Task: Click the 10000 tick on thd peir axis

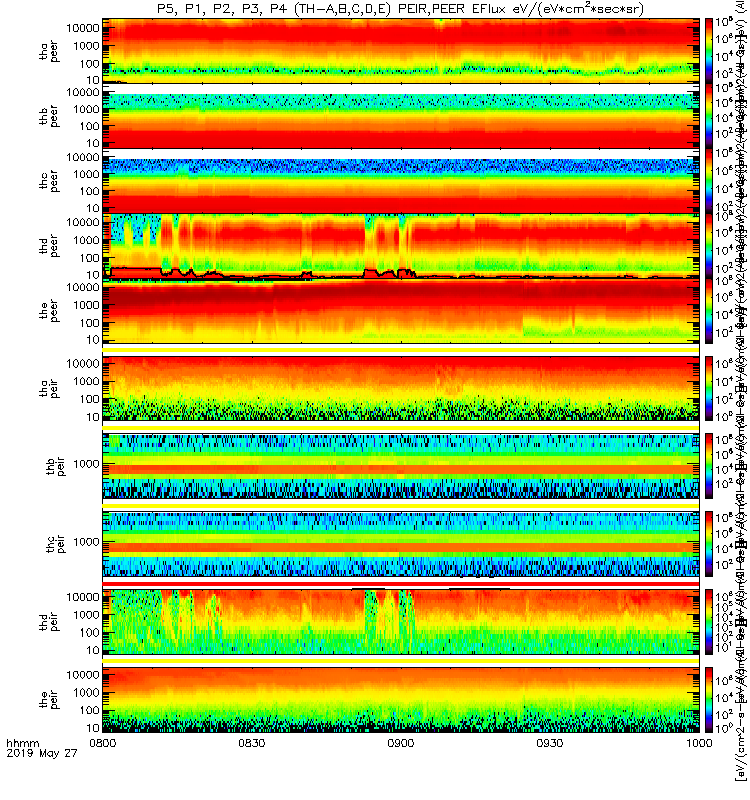Action: [83, 597]
